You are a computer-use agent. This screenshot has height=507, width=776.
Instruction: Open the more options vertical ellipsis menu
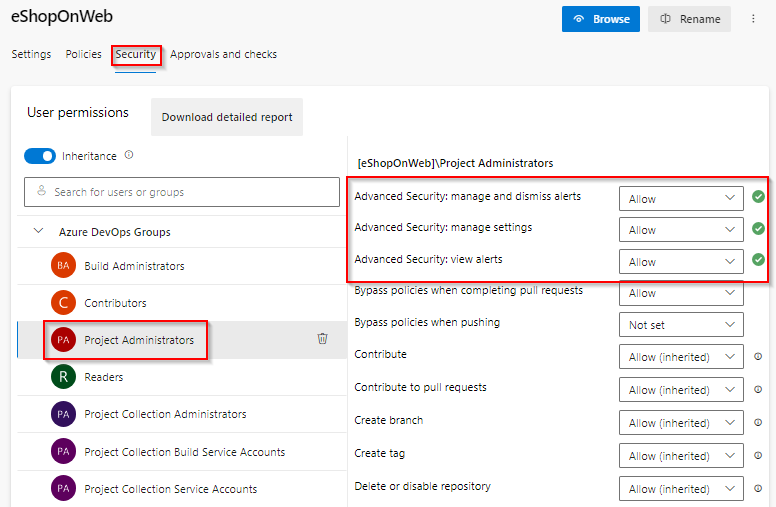tap(753, 19)
